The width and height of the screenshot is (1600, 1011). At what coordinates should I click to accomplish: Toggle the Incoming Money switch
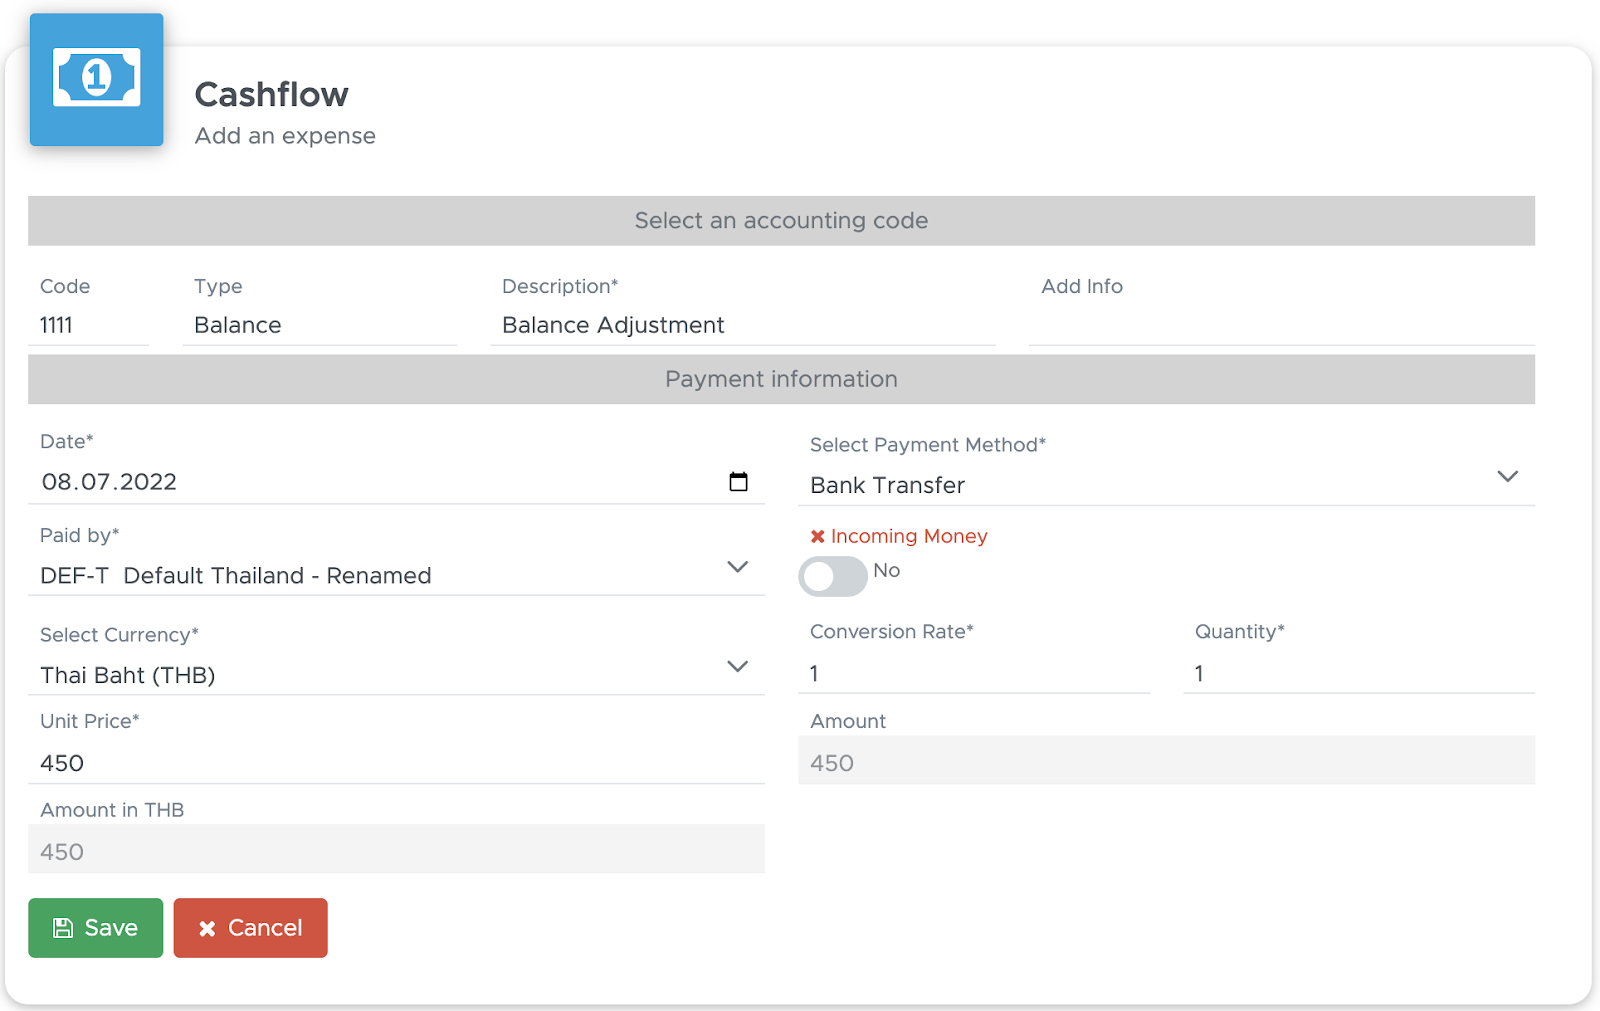[833, 576]
